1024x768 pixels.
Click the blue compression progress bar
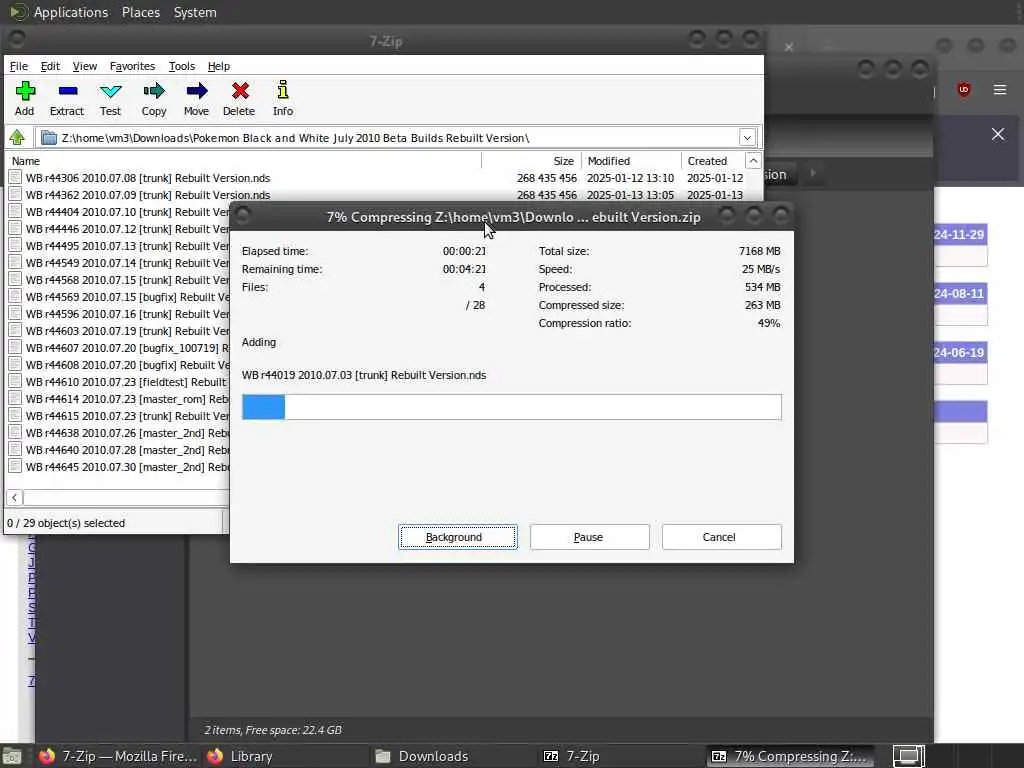coord(263,407)
